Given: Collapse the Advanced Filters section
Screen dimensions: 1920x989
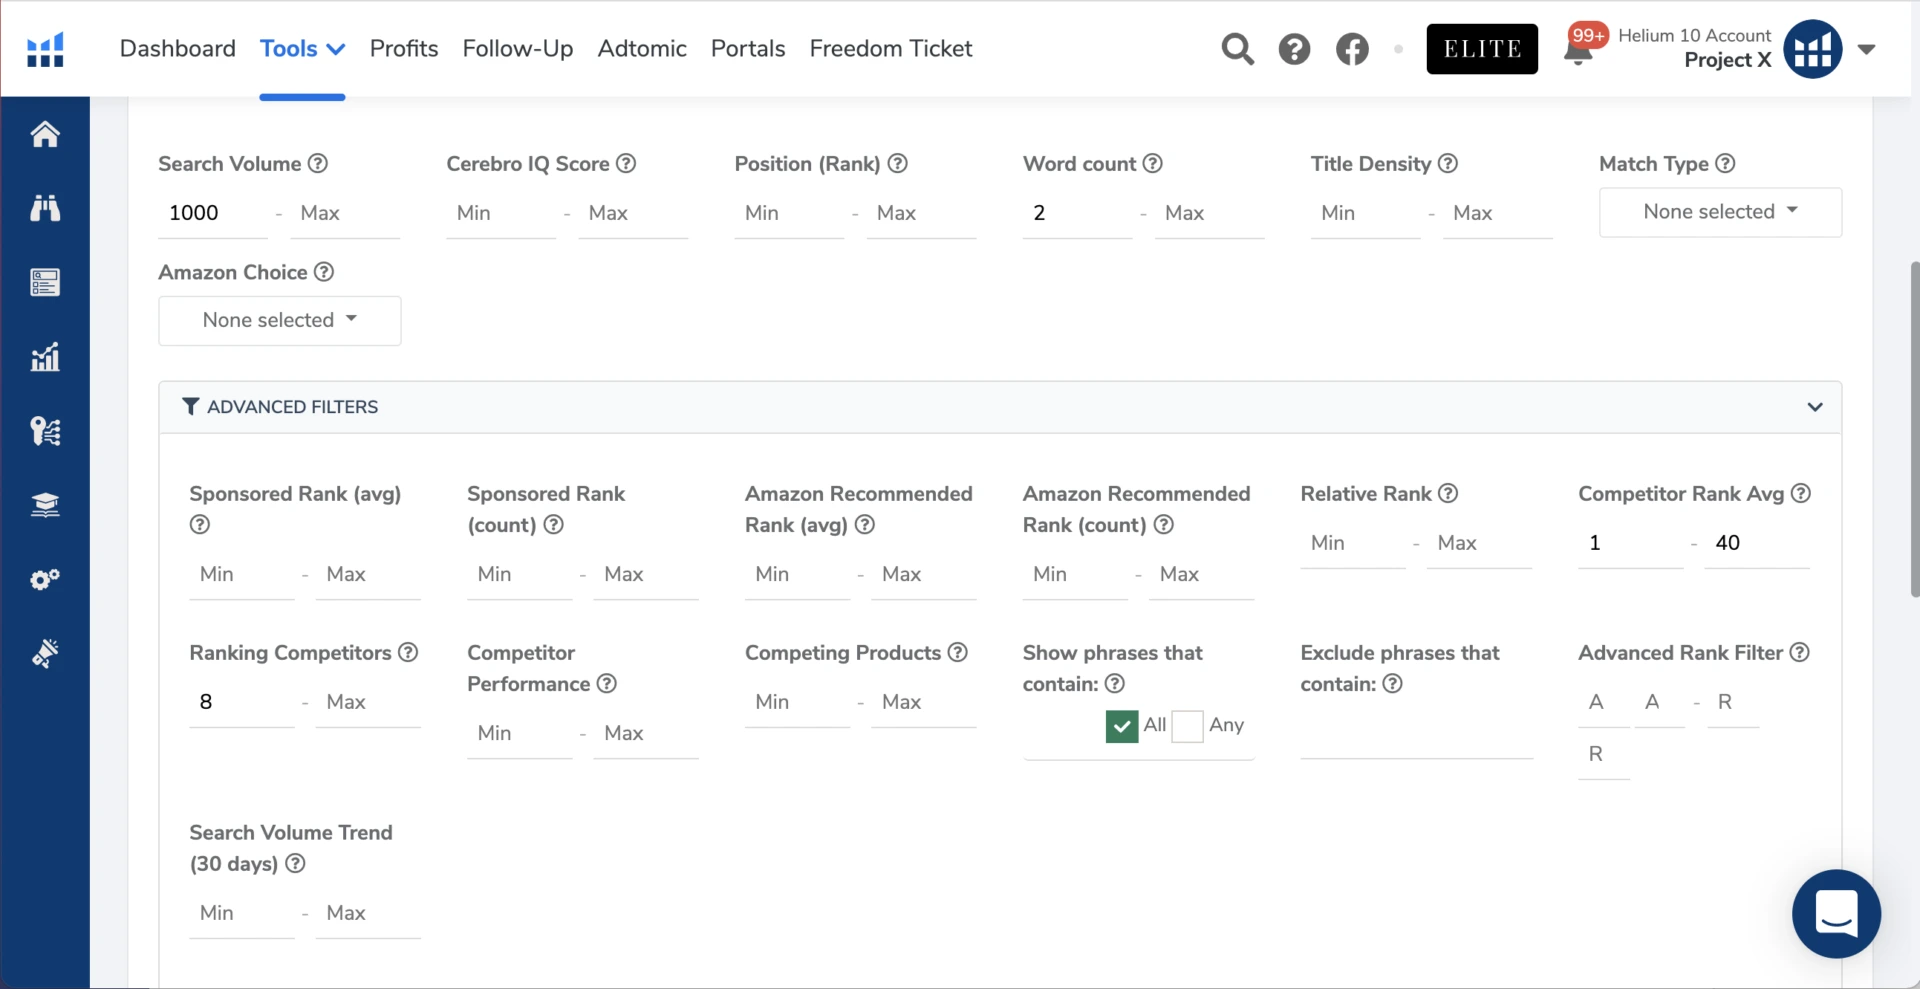Looking at the screenshot, I should click(1814, 407).
